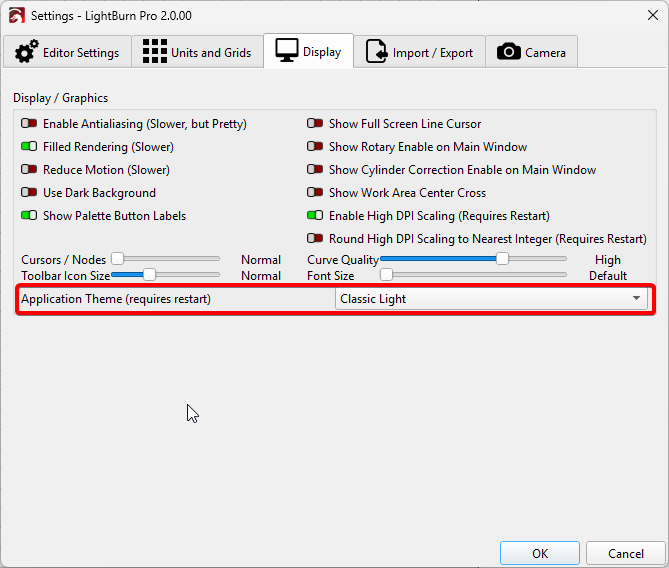This screenshot has height=568, width=669.
Task: Confirm settings with OK button
Action: coord(540,553)
